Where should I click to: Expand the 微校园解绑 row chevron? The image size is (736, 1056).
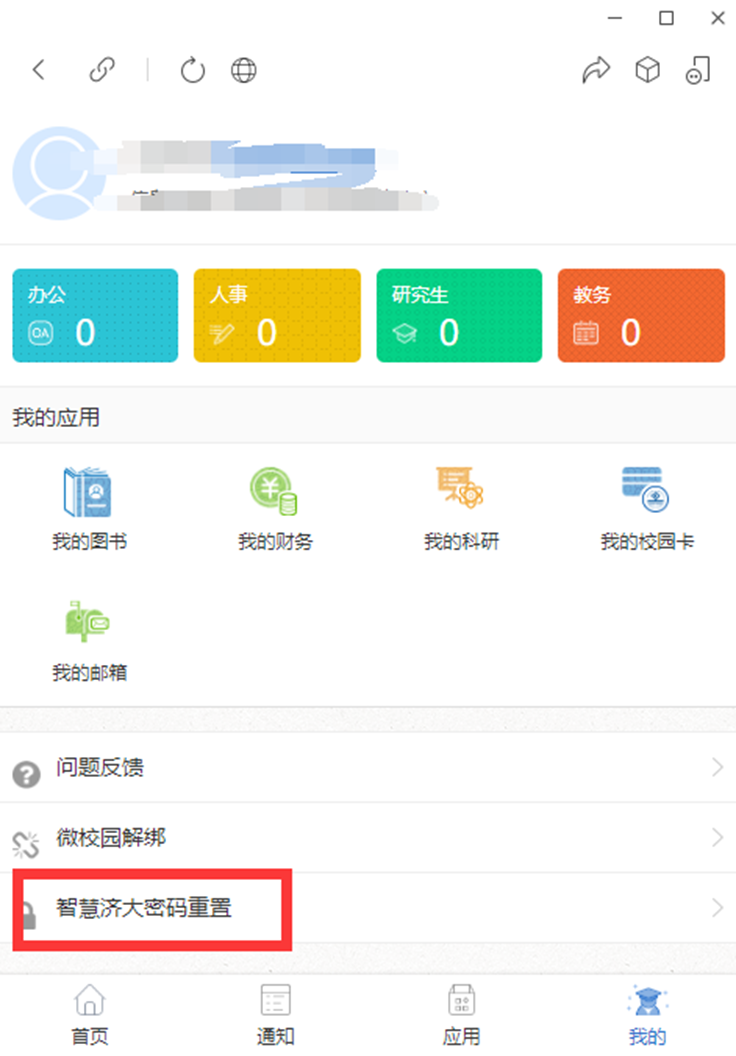[x=717, y=838]
